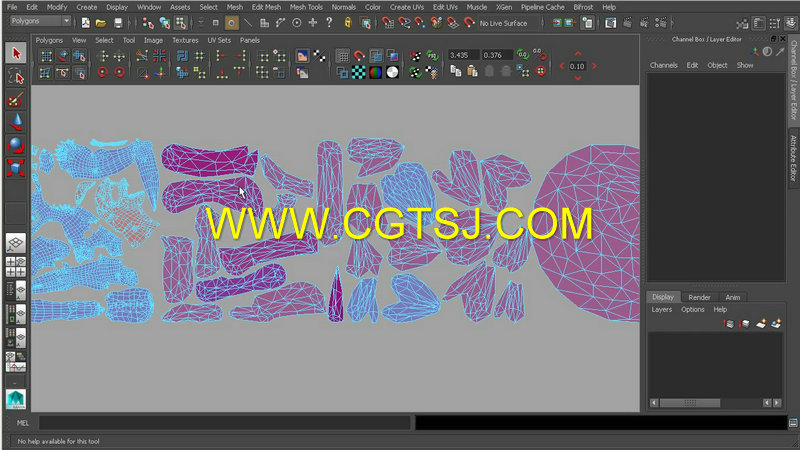Toggle display image face icon
This screenshot has height=450, width=800.
coord(302,56)
